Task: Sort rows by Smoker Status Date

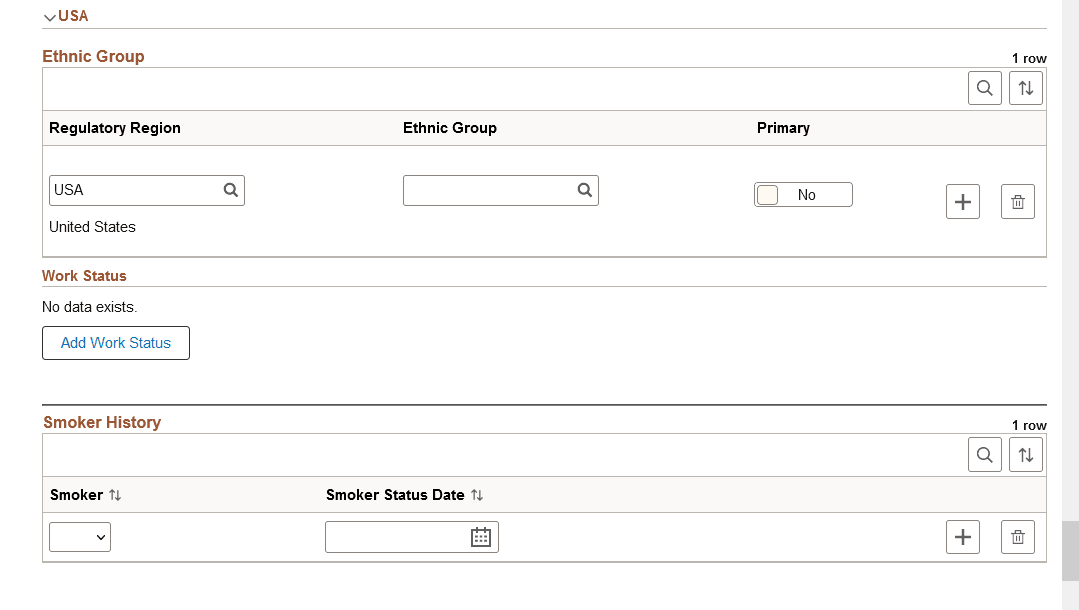Action: click(x=478, y=494)
